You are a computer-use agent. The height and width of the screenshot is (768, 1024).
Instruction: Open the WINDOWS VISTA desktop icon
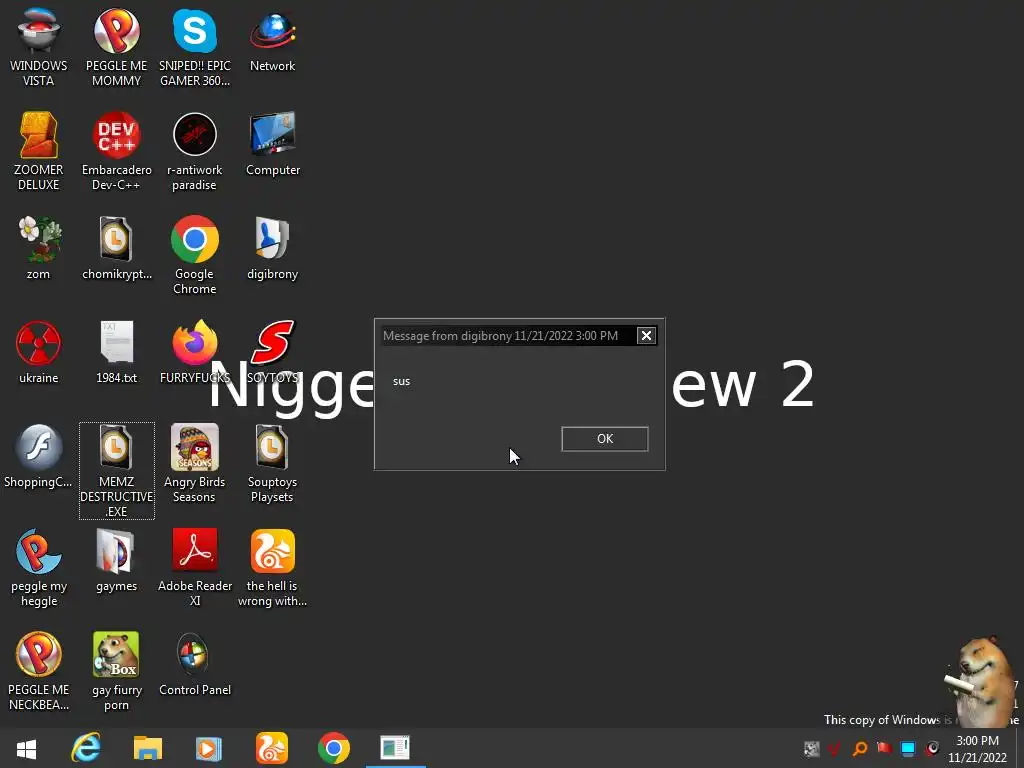[39, 48]
